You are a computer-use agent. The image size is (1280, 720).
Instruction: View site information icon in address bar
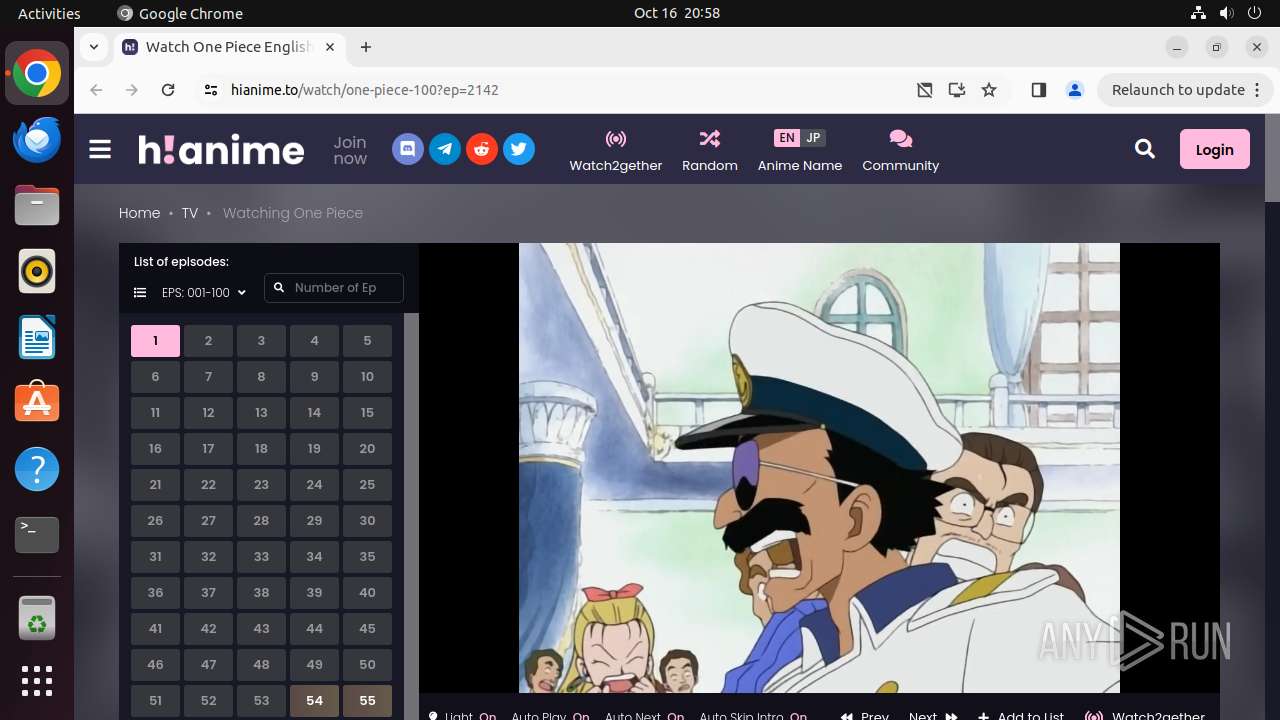tap(210, 90)
